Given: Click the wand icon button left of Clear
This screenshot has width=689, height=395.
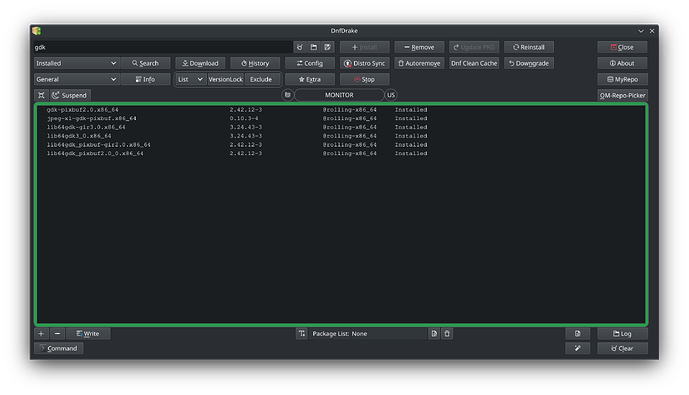Looking at the screenshot, I should (577, 348).
